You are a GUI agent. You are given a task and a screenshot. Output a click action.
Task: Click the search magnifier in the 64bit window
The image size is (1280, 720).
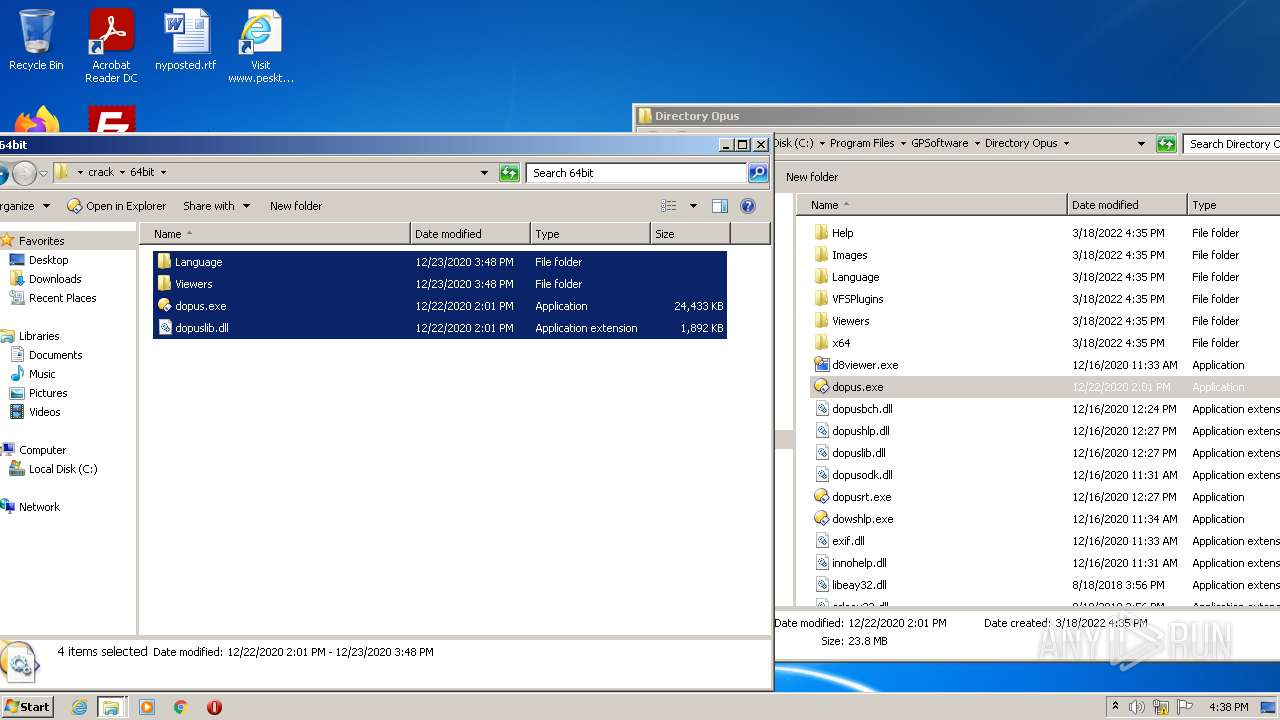(758, 173)
